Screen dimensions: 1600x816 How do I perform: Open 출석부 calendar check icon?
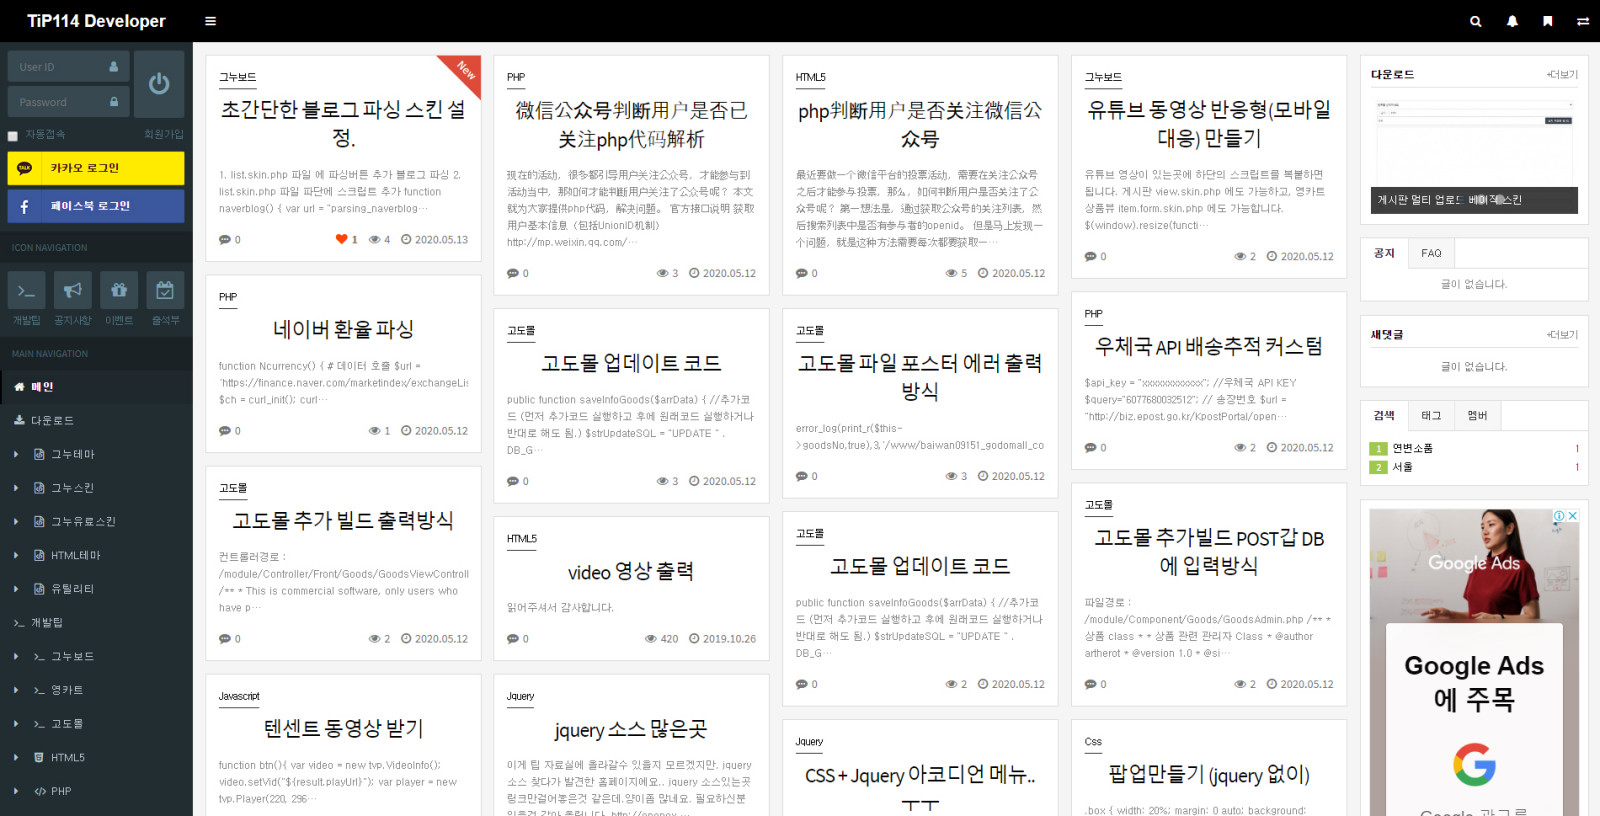[165, 291]
